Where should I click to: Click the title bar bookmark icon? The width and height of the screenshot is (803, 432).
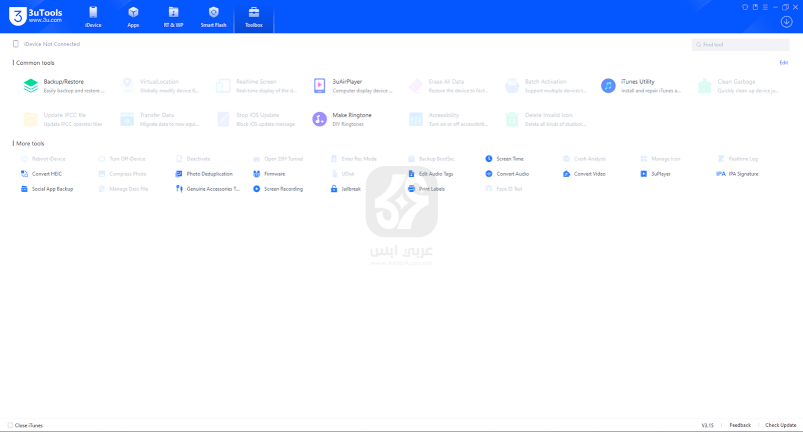(x=755, y=7)
